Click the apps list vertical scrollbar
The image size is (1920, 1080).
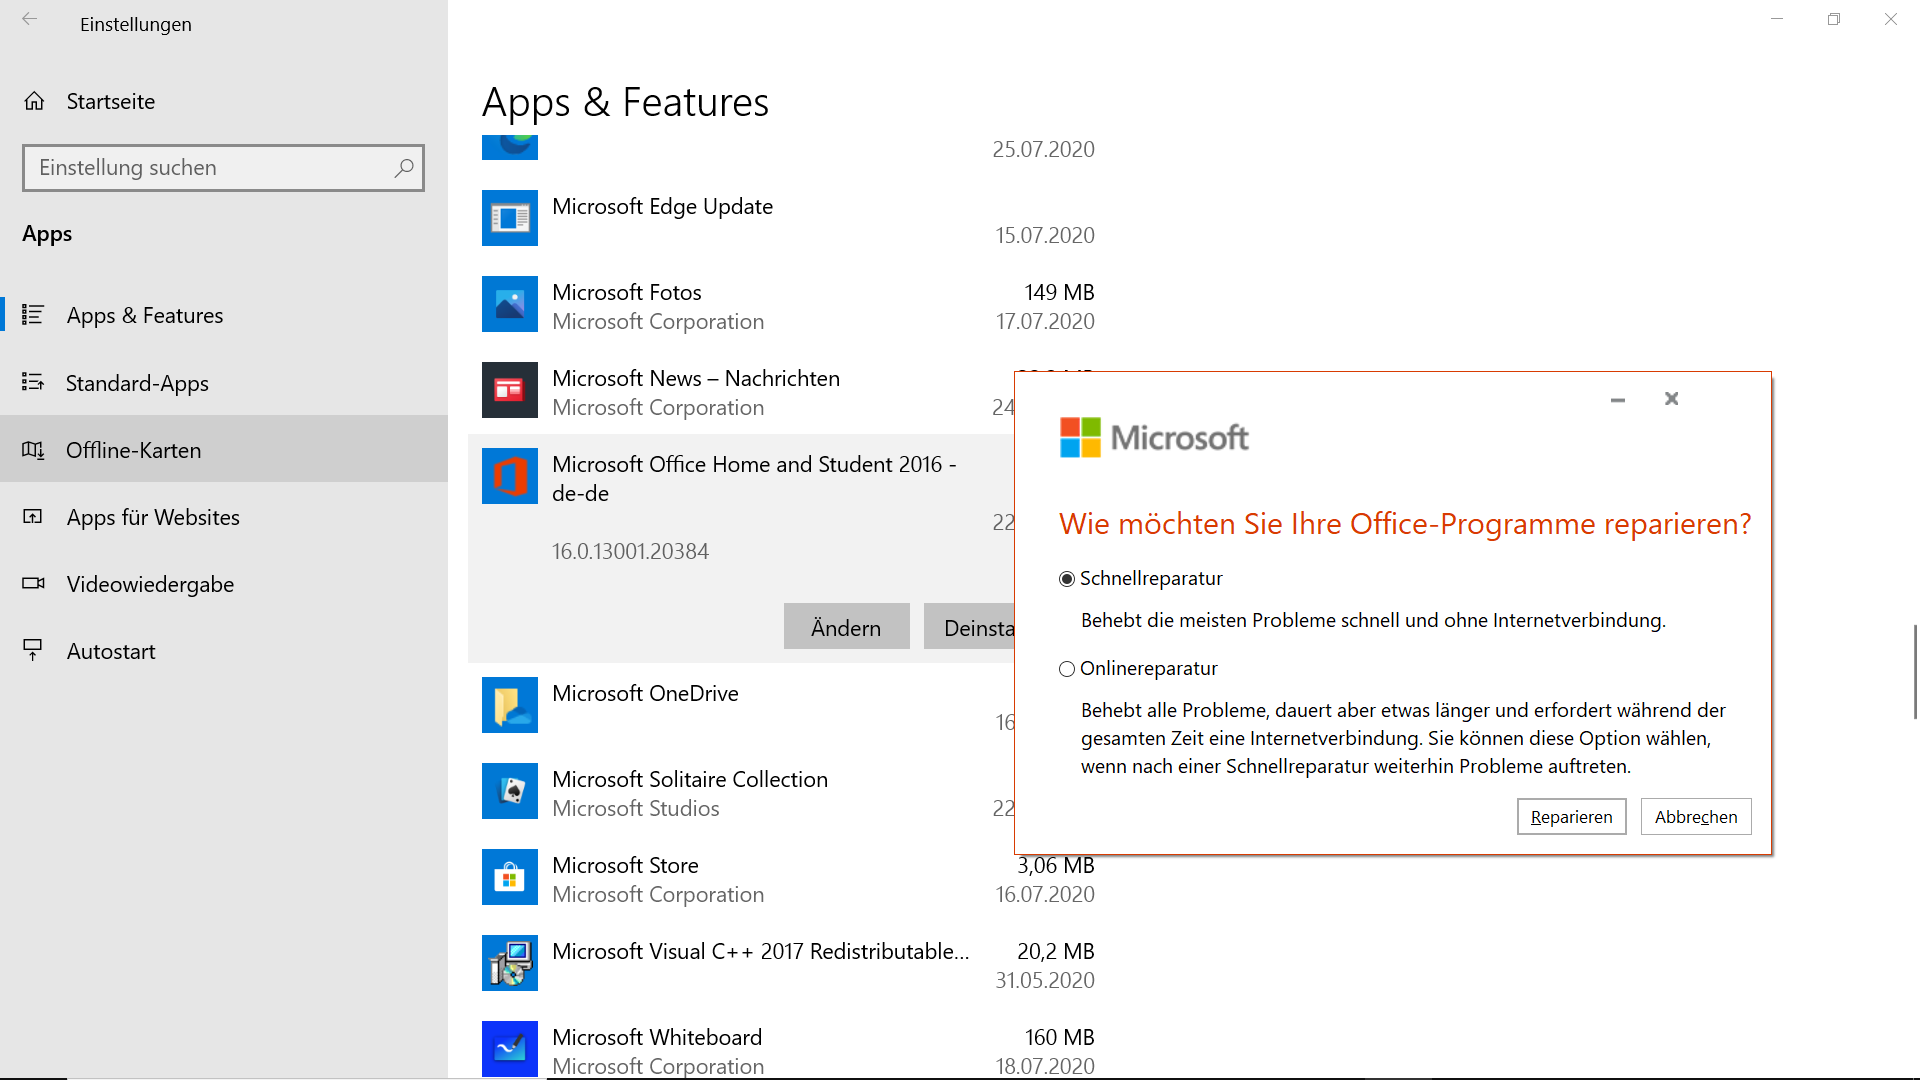click(x=1915, y=671)
